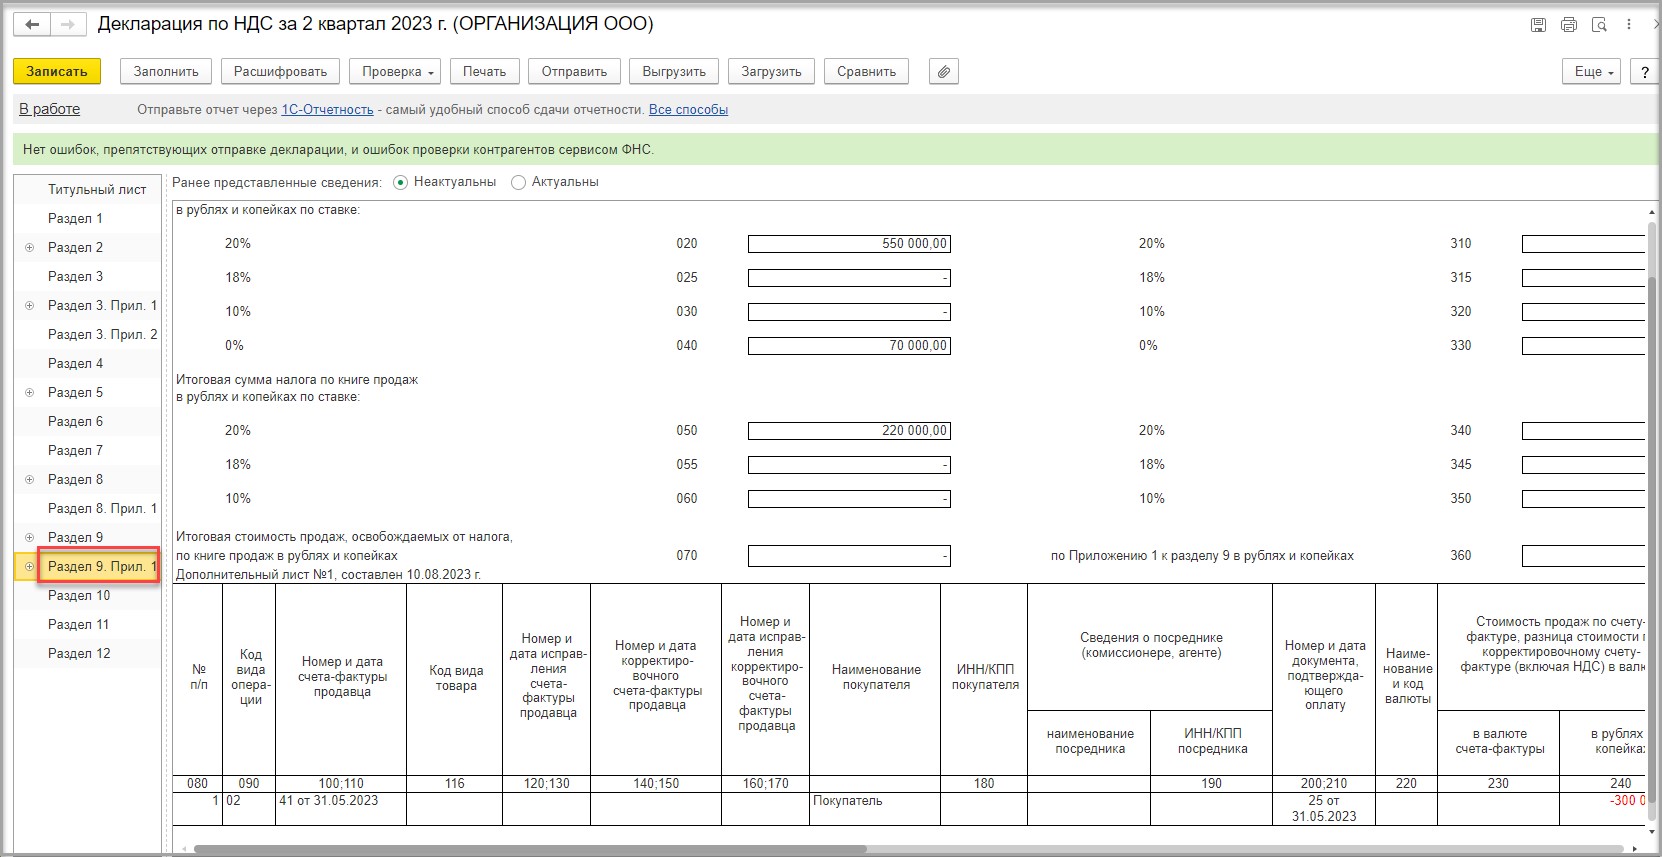
Task: Open Раздел 11 in the section list
Action: tap(78, 624)
